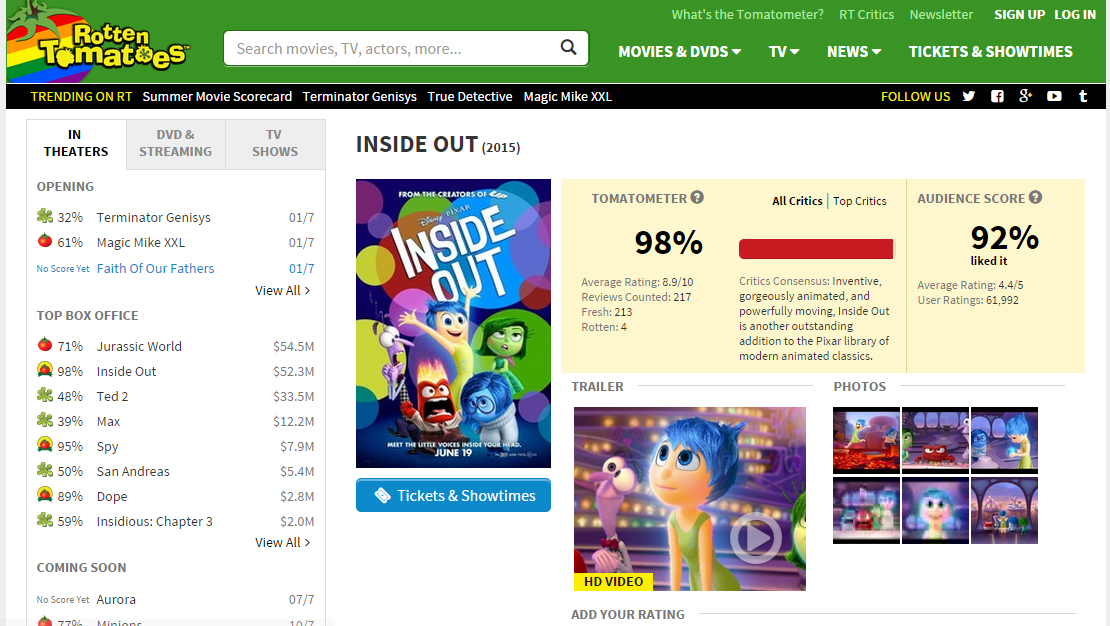This screenshot has height=626, width=1110.
Task: Expand the TV dropdown menu
Action: [x=784, y=52]
